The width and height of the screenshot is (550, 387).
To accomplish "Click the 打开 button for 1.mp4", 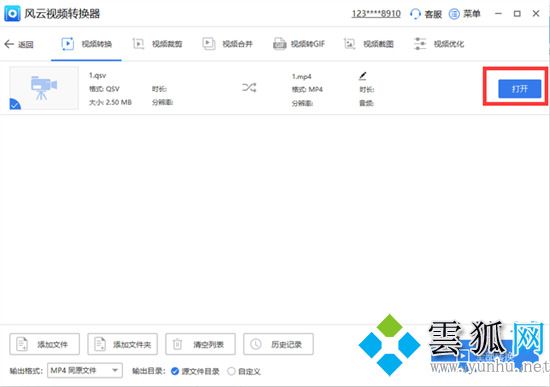I will coord(519,89).
